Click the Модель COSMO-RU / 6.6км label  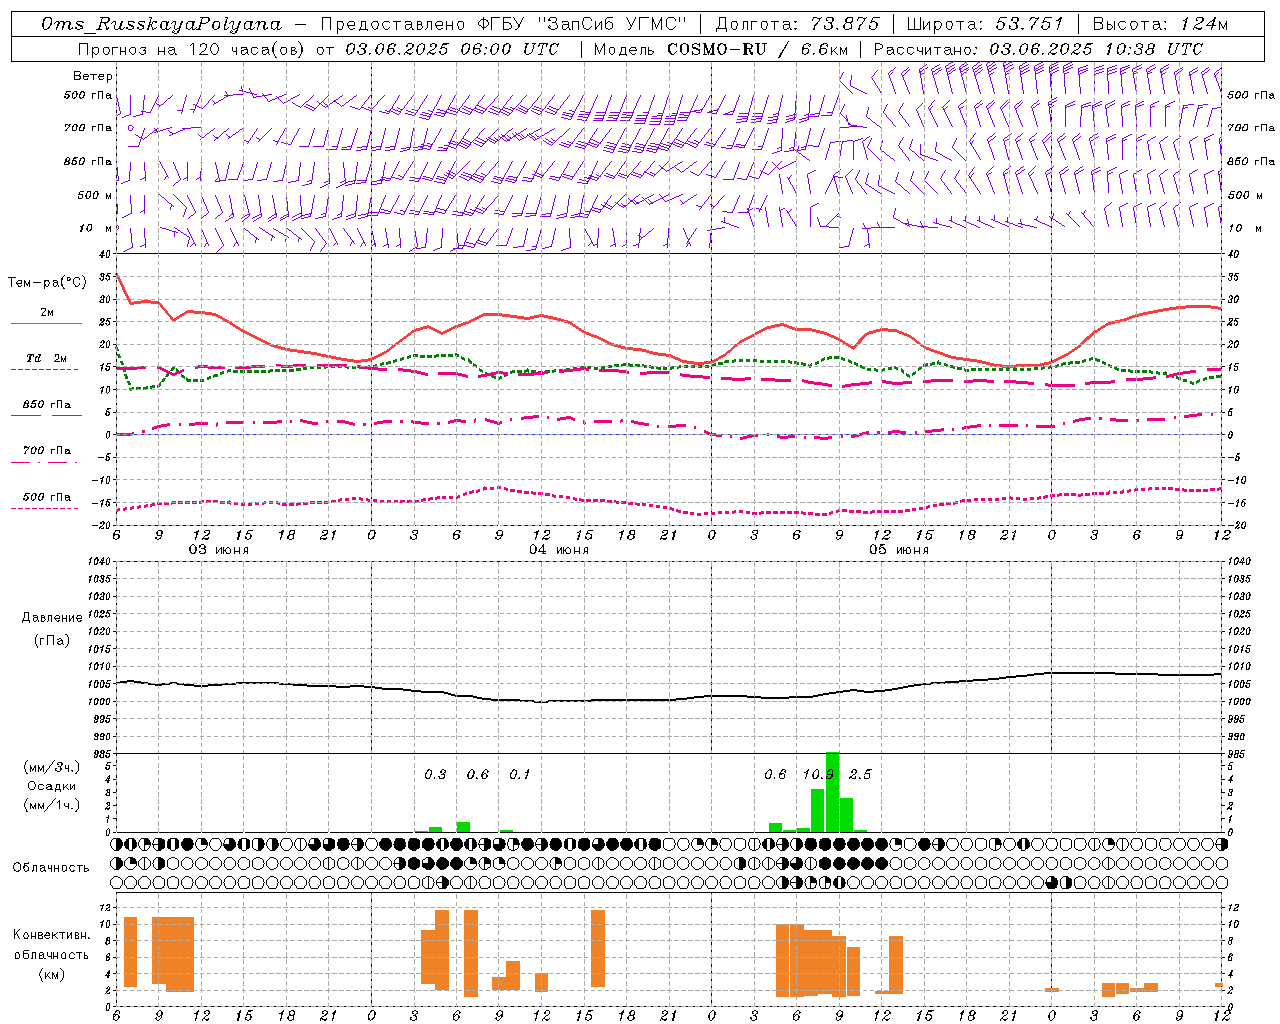721,49
